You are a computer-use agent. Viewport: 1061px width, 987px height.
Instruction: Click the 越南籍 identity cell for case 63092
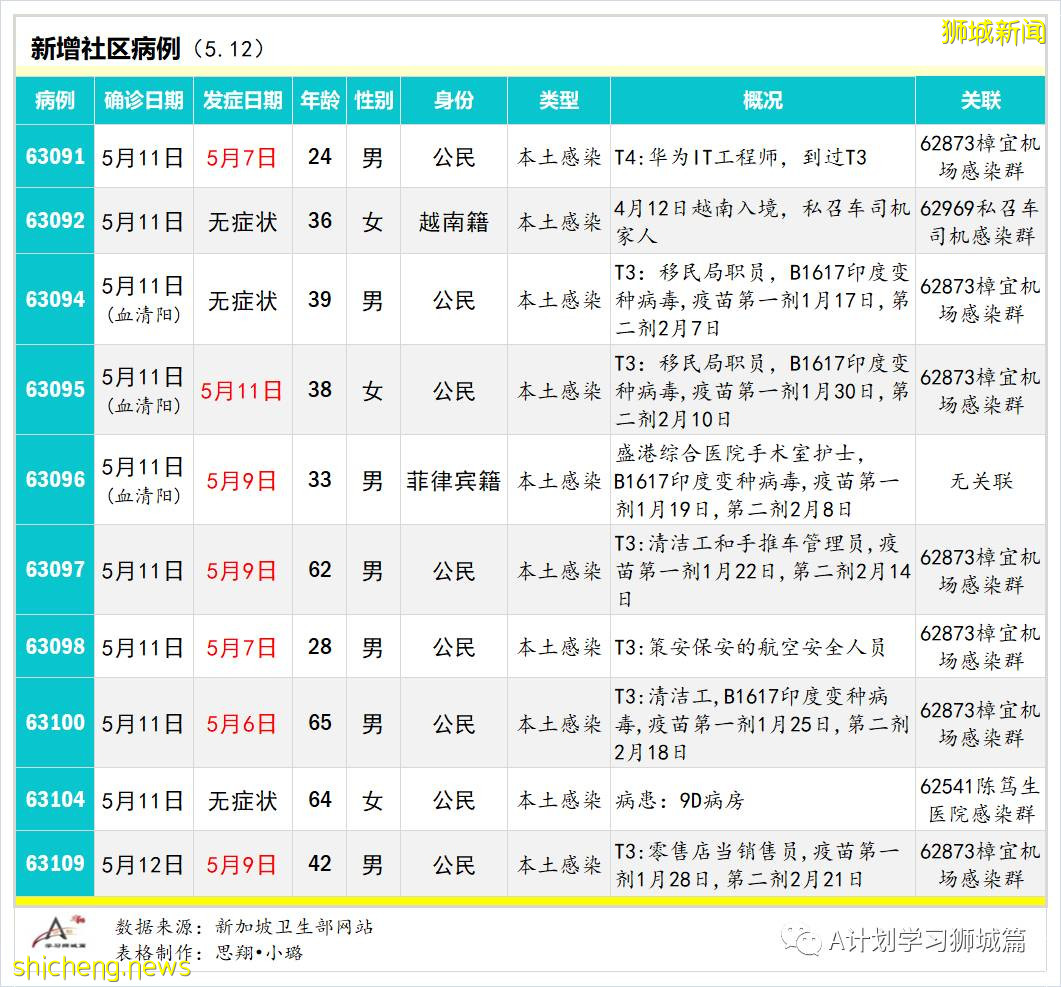tap(453, 221)
